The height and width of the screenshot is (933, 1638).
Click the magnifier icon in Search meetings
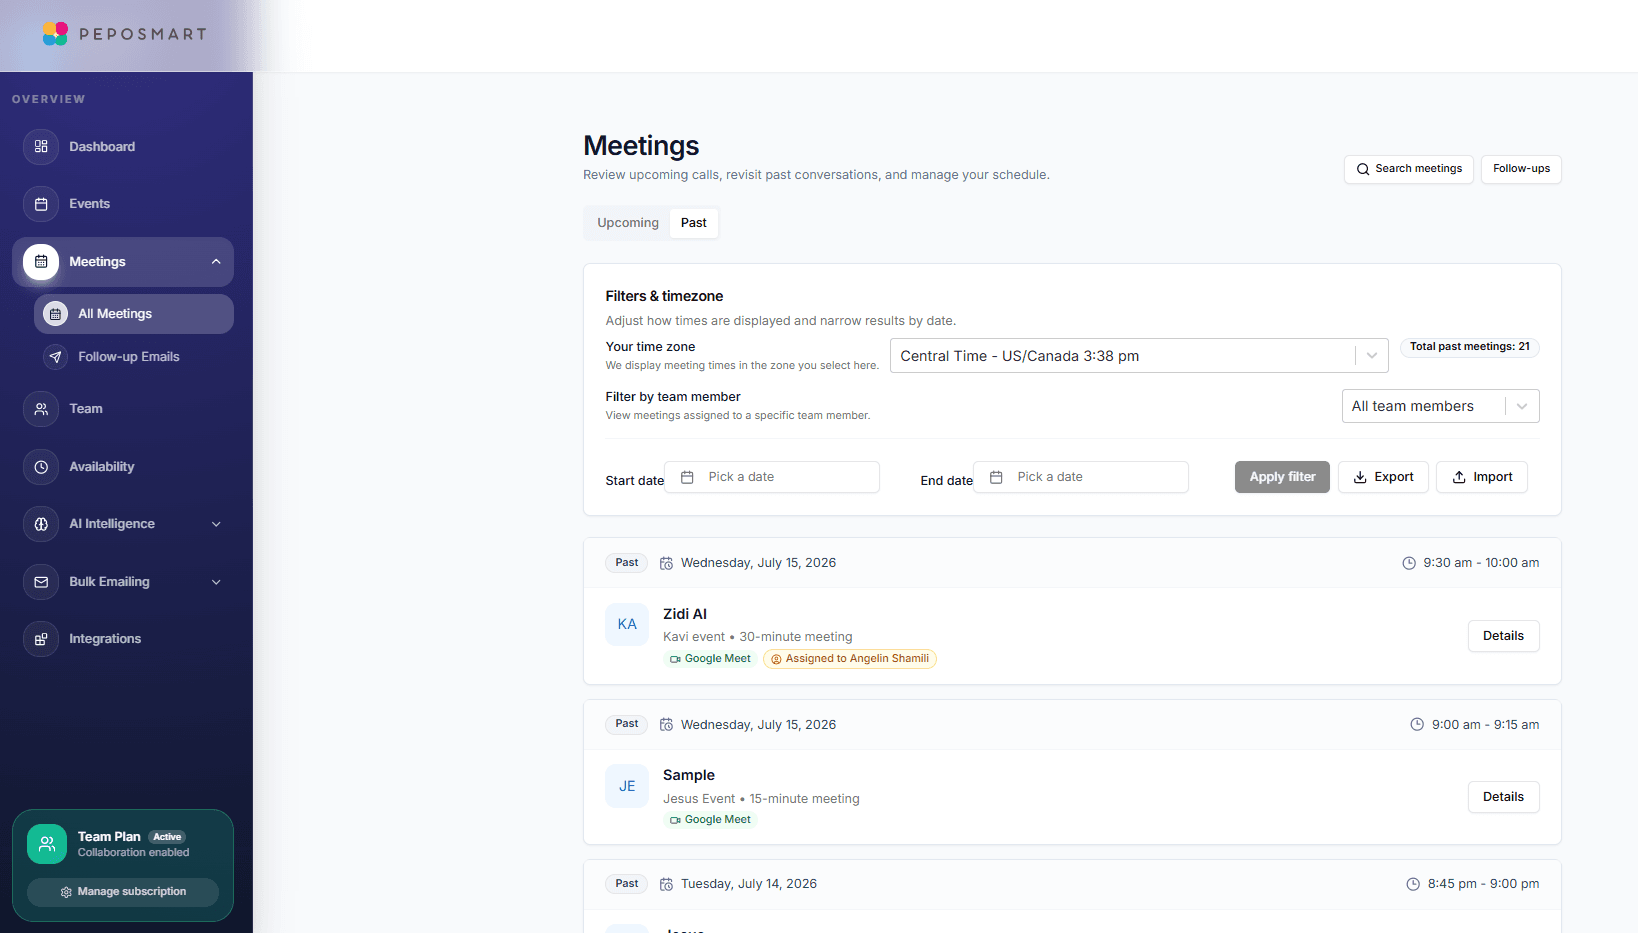(1363, 169)
